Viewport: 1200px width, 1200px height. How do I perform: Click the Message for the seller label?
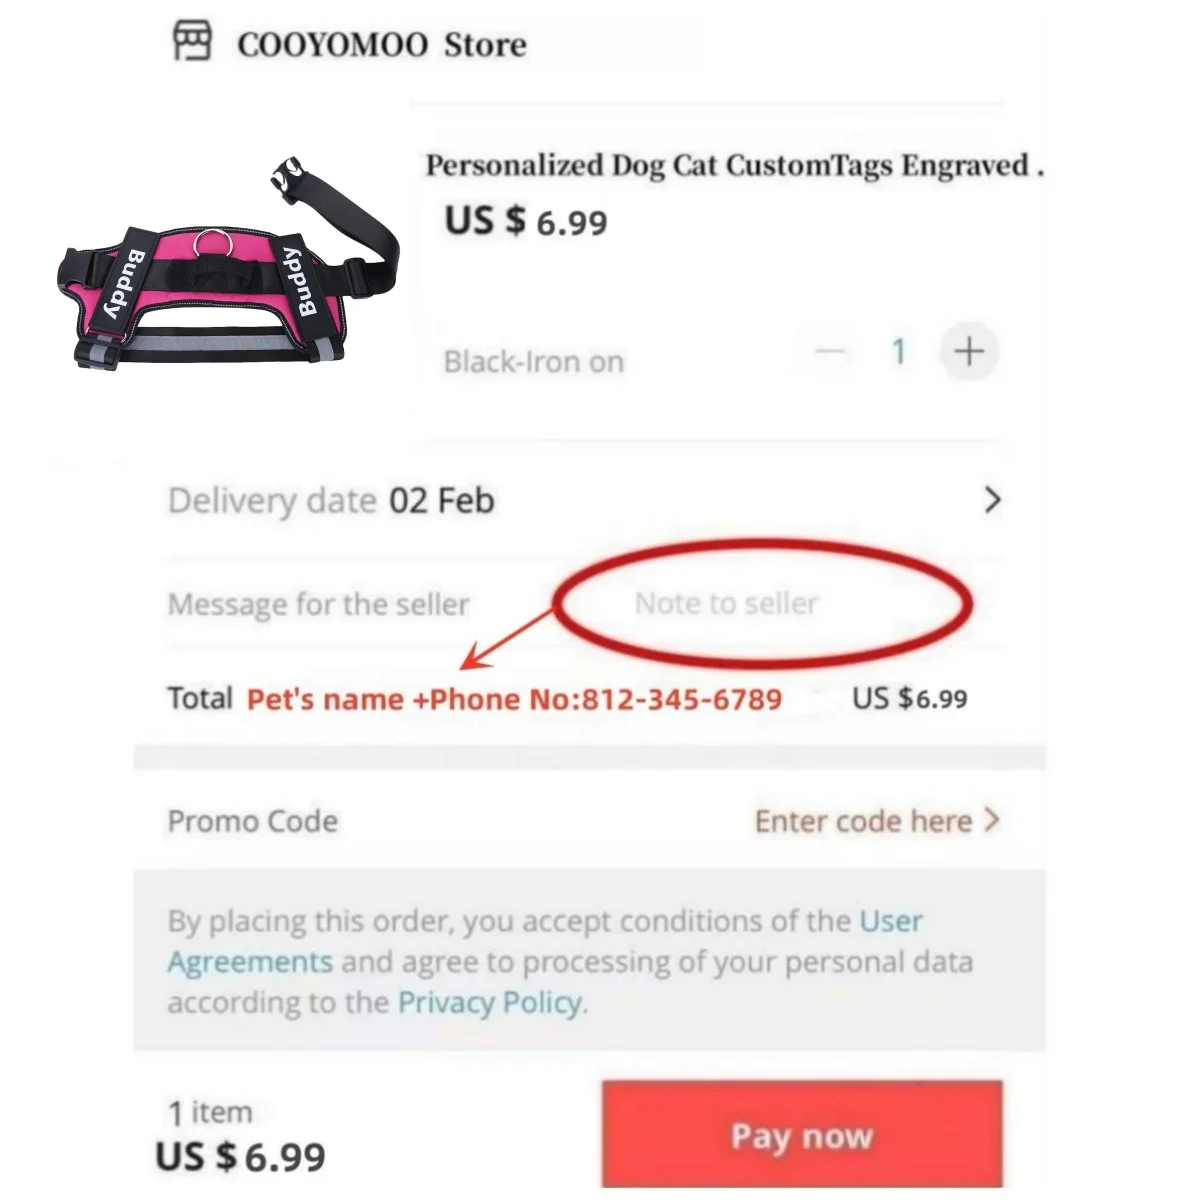318,604
